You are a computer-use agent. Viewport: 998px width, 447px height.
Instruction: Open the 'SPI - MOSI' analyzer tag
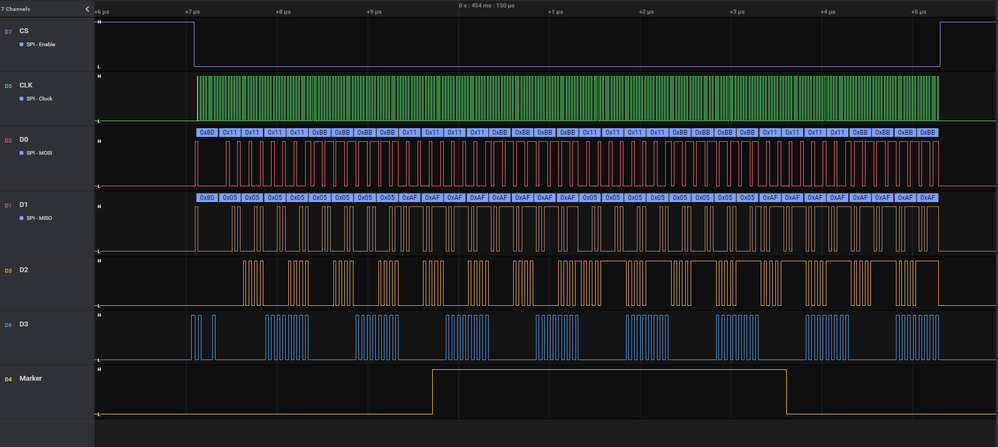pos(39,153)
